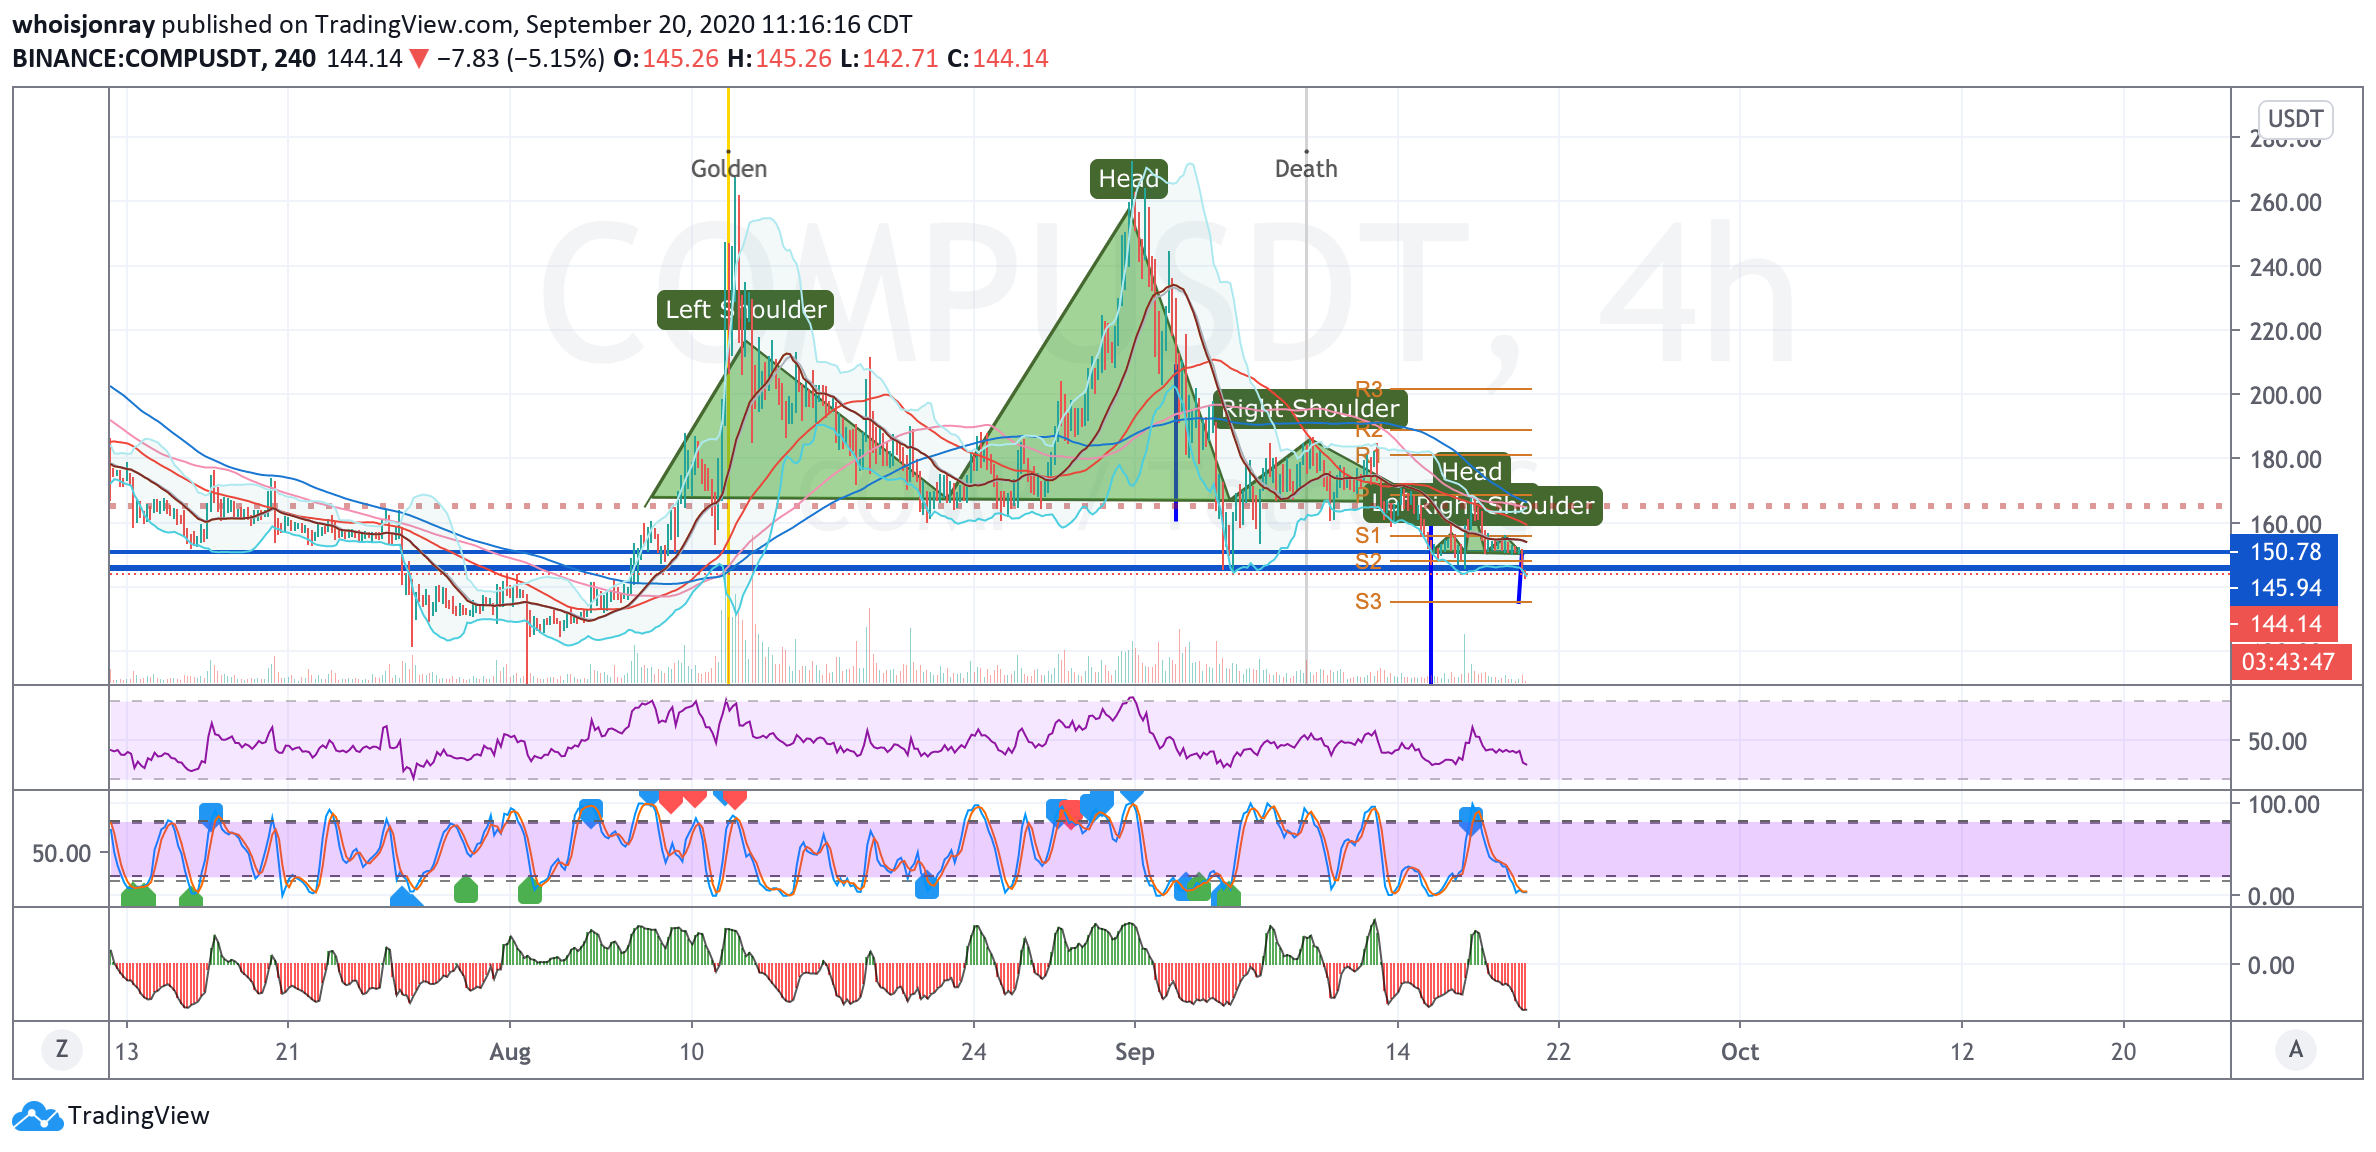Image resolution: width=2376 pixels, height=1152 pixels.
Task: Open the USDT currency selector
Action: (x=2295, y=119)
